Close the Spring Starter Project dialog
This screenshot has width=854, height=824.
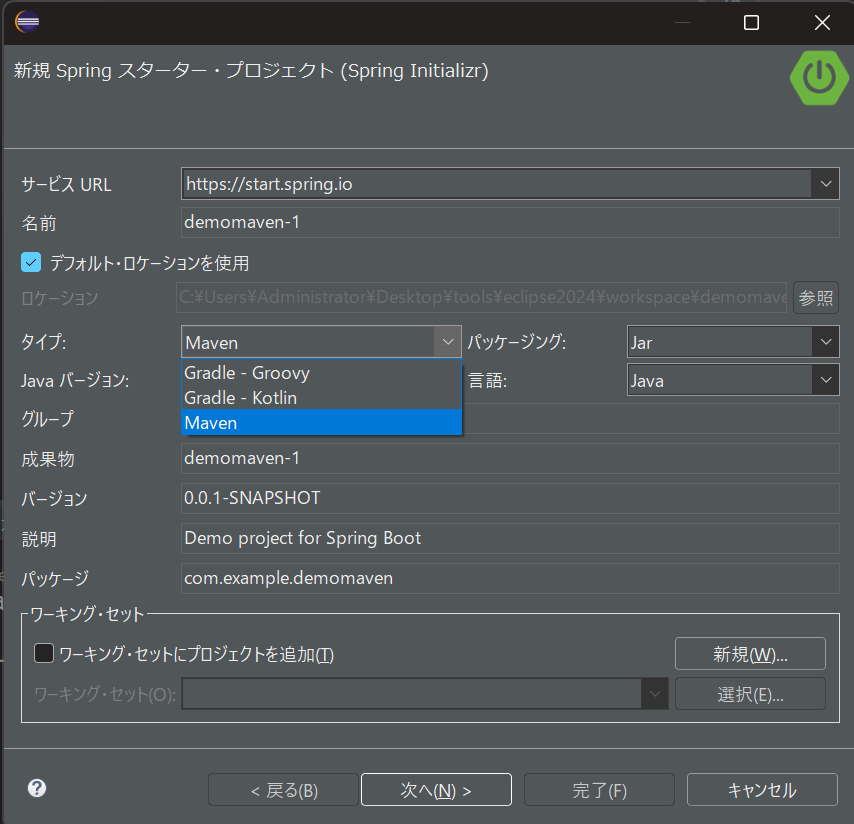pos(822,23)
